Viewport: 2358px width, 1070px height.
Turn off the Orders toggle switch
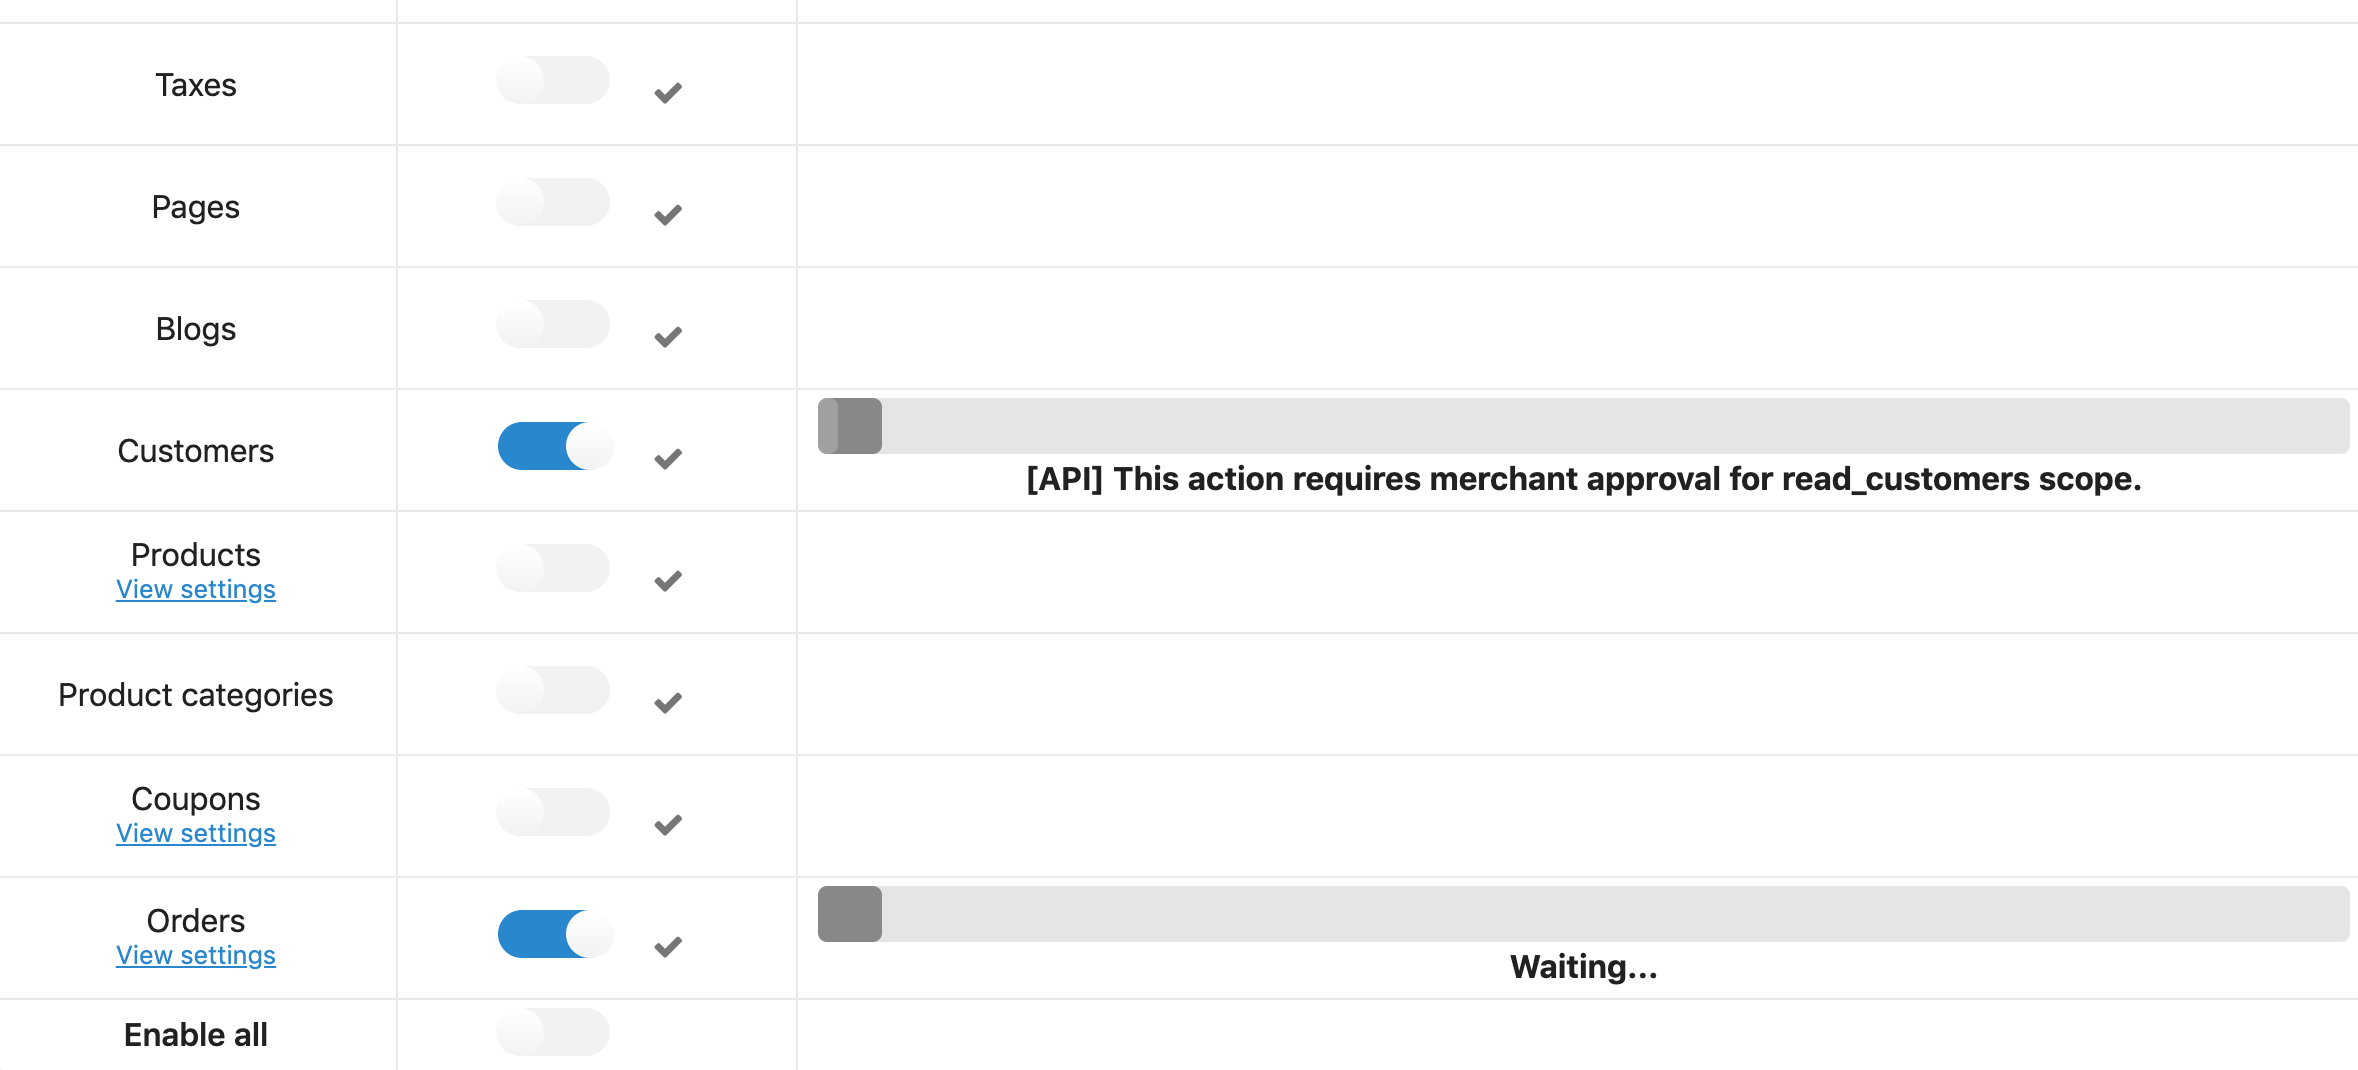tap(555, 934)
